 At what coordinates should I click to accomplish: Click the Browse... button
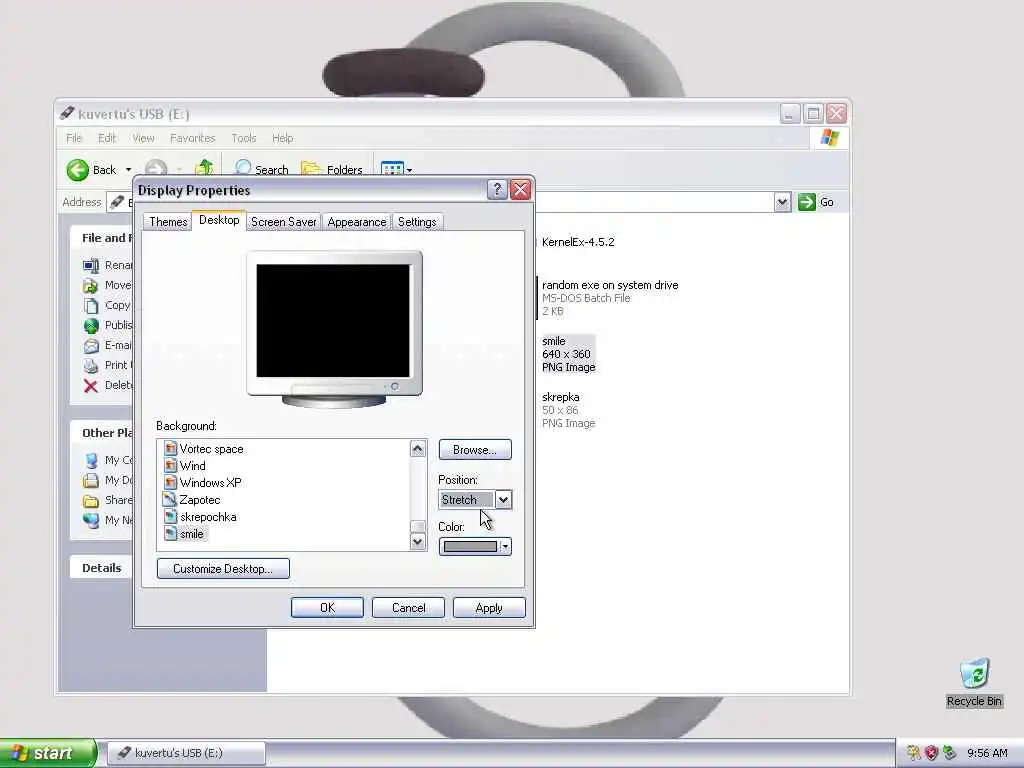[x=475, y=449]
